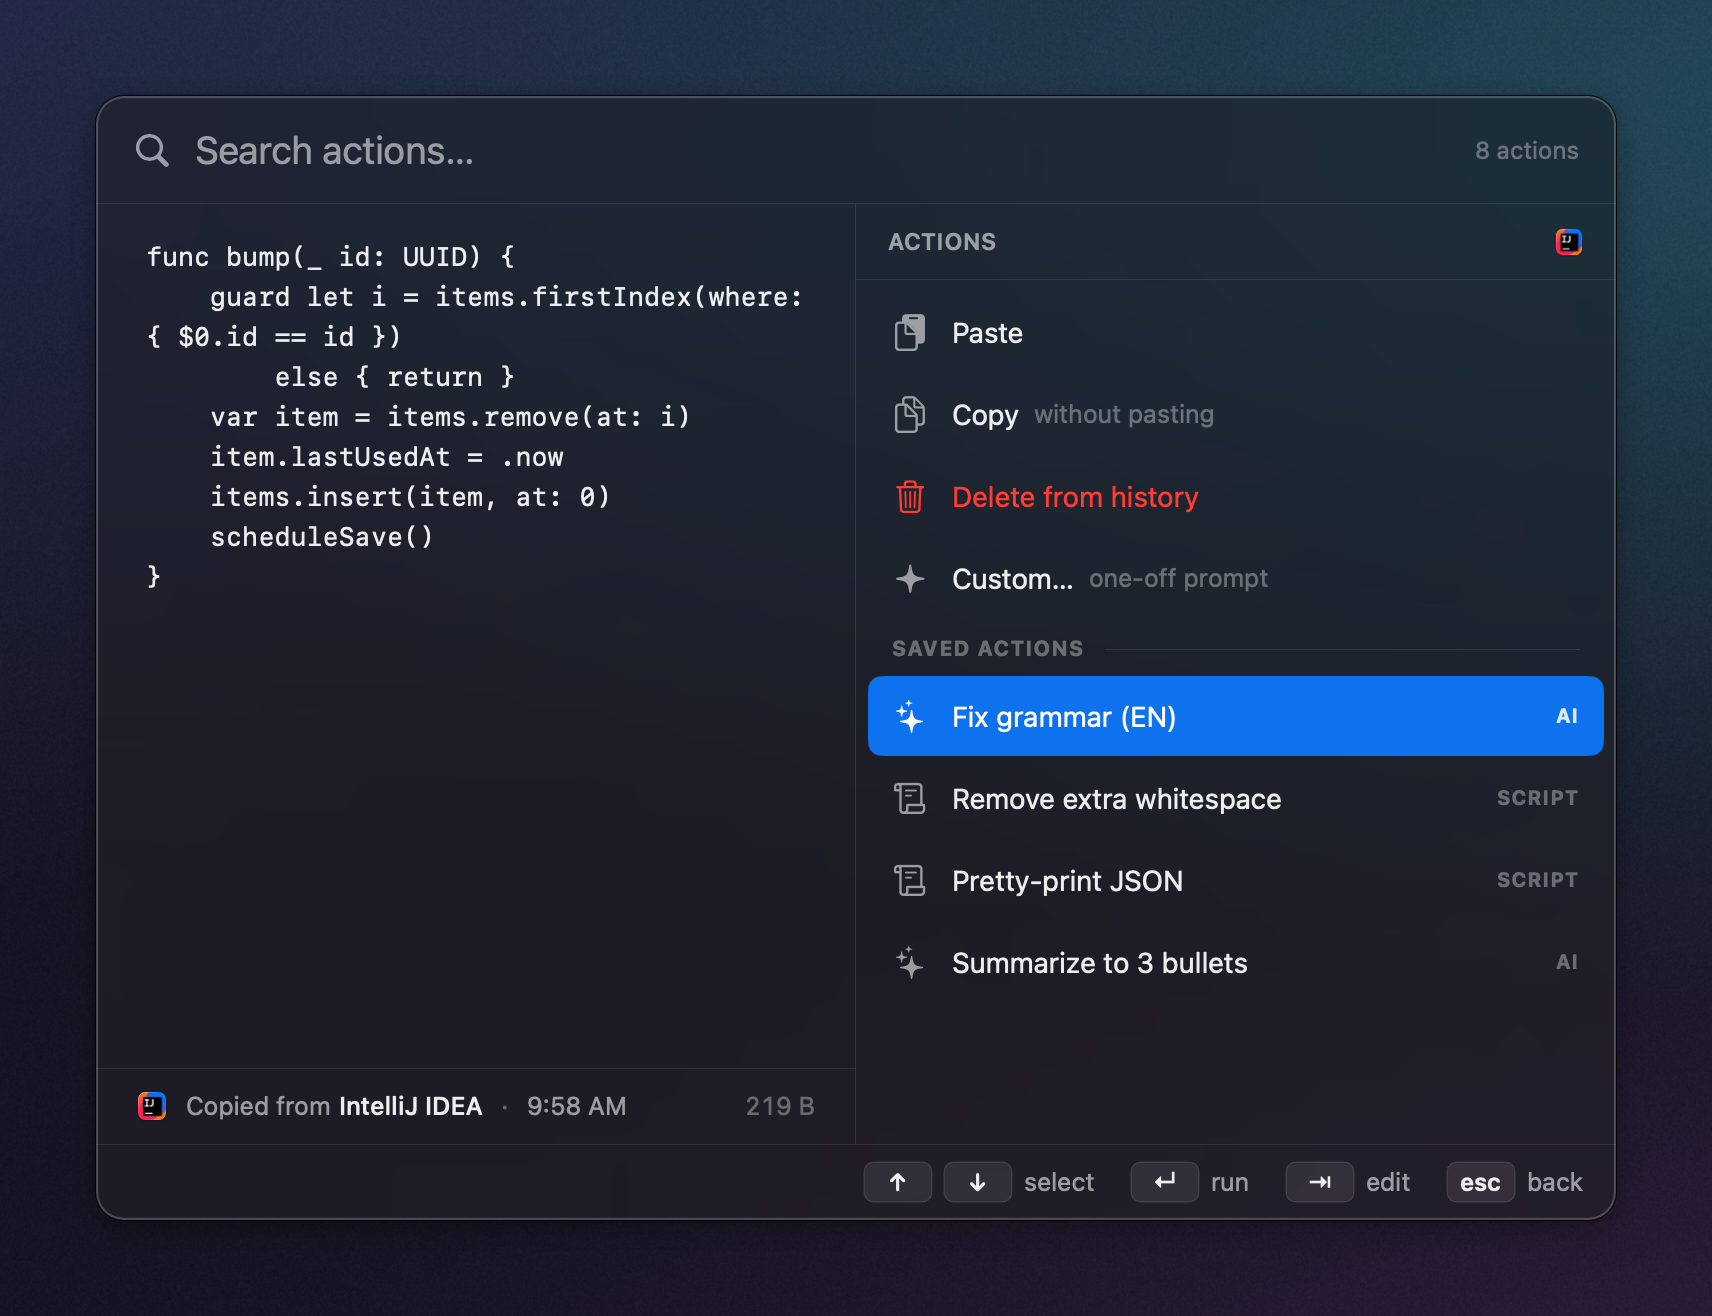The width and height of the screenshot is (1712, 1316).
Task: Click the sparkle icon beside Custom
Action: tap(909, 579)
